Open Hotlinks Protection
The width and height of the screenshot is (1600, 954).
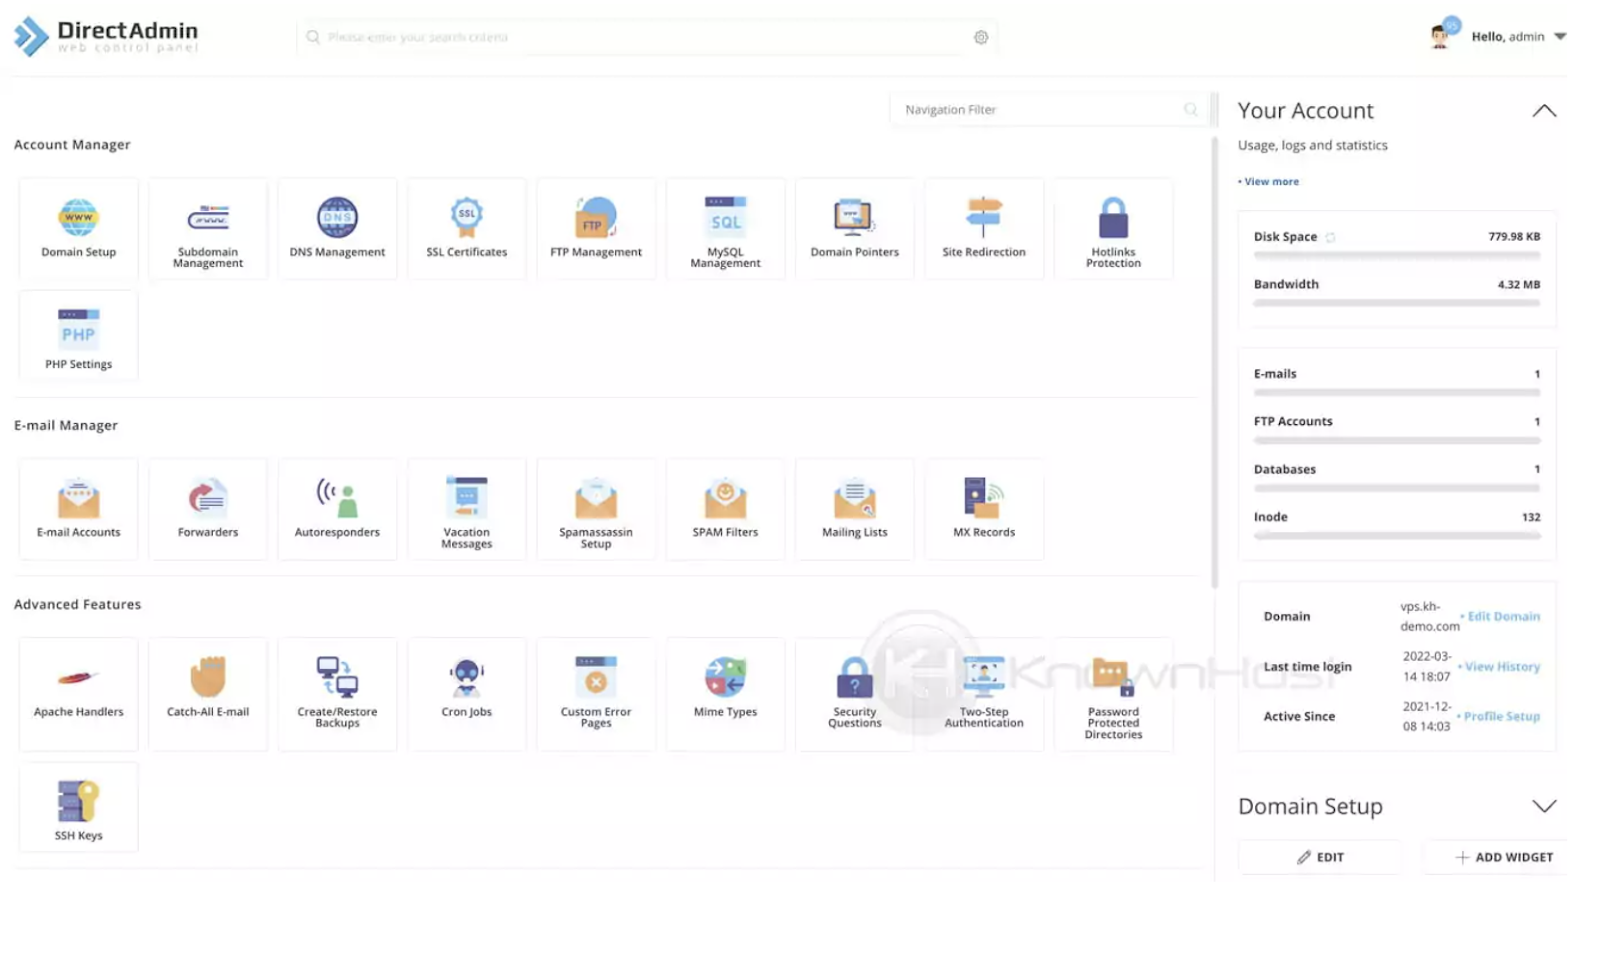1113,229
